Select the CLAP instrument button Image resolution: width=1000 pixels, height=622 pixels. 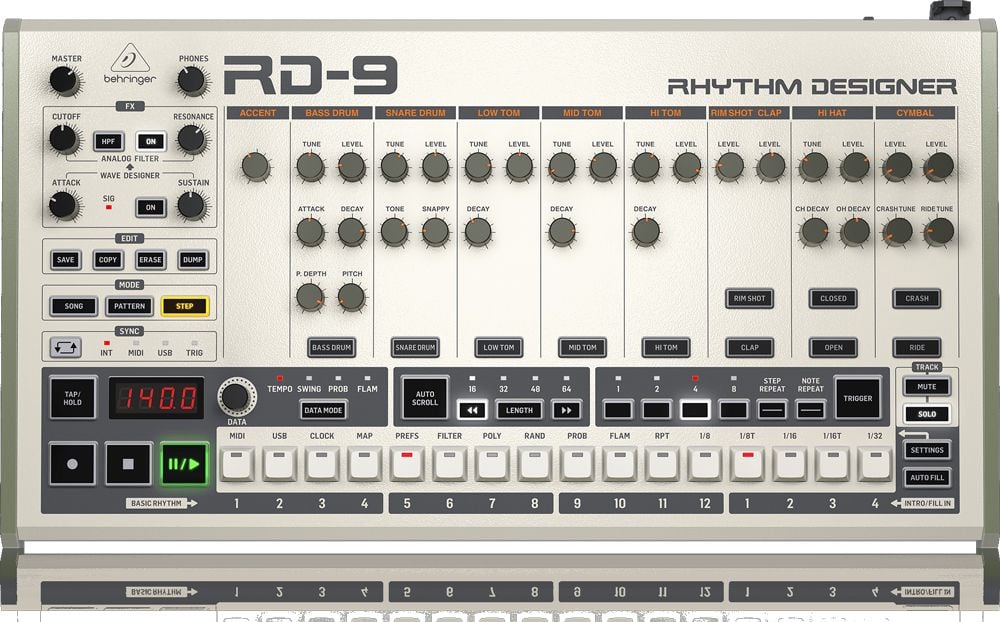(x=749, y=348)
